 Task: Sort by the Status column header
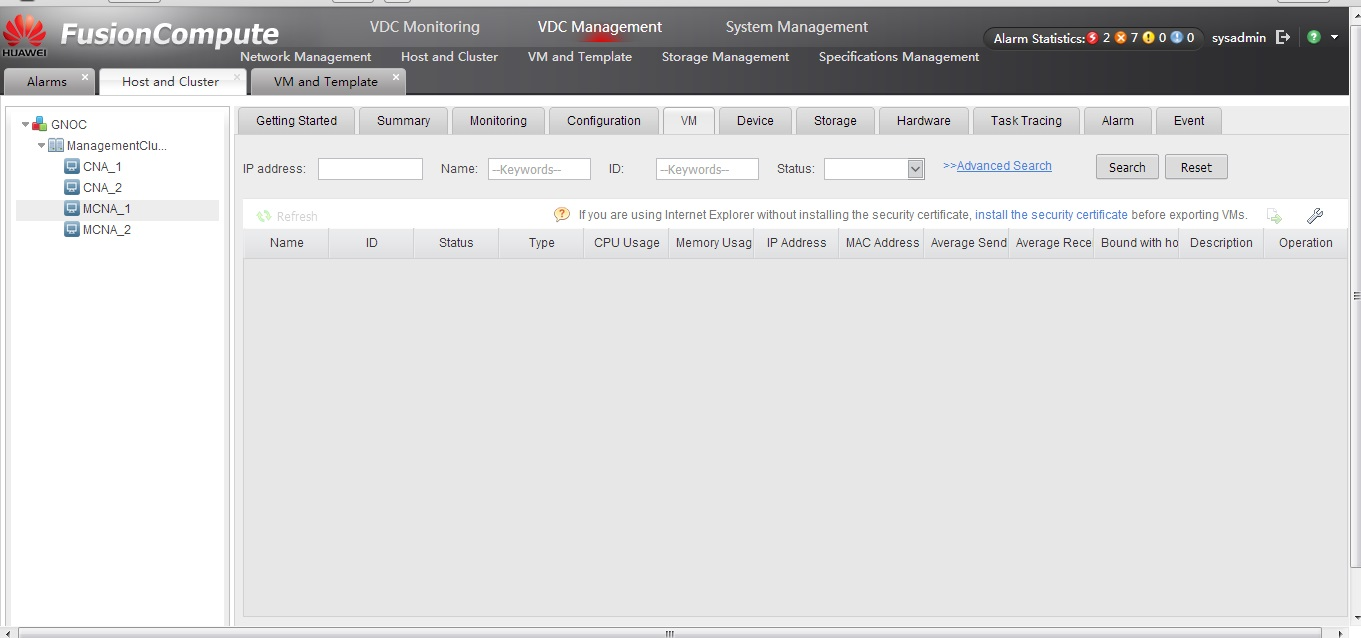point(456,243)
